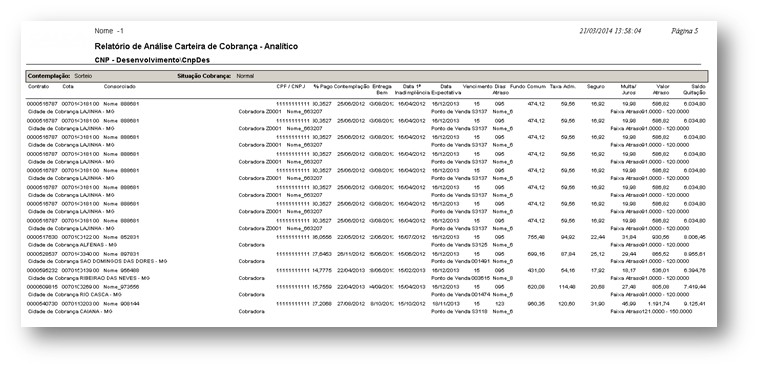Image resolution: width=759 pixels, height=369 pixels.
Task: Click the 'Taxa Adm.' column header
Action: pyautogui.click(x=562, y=87)
